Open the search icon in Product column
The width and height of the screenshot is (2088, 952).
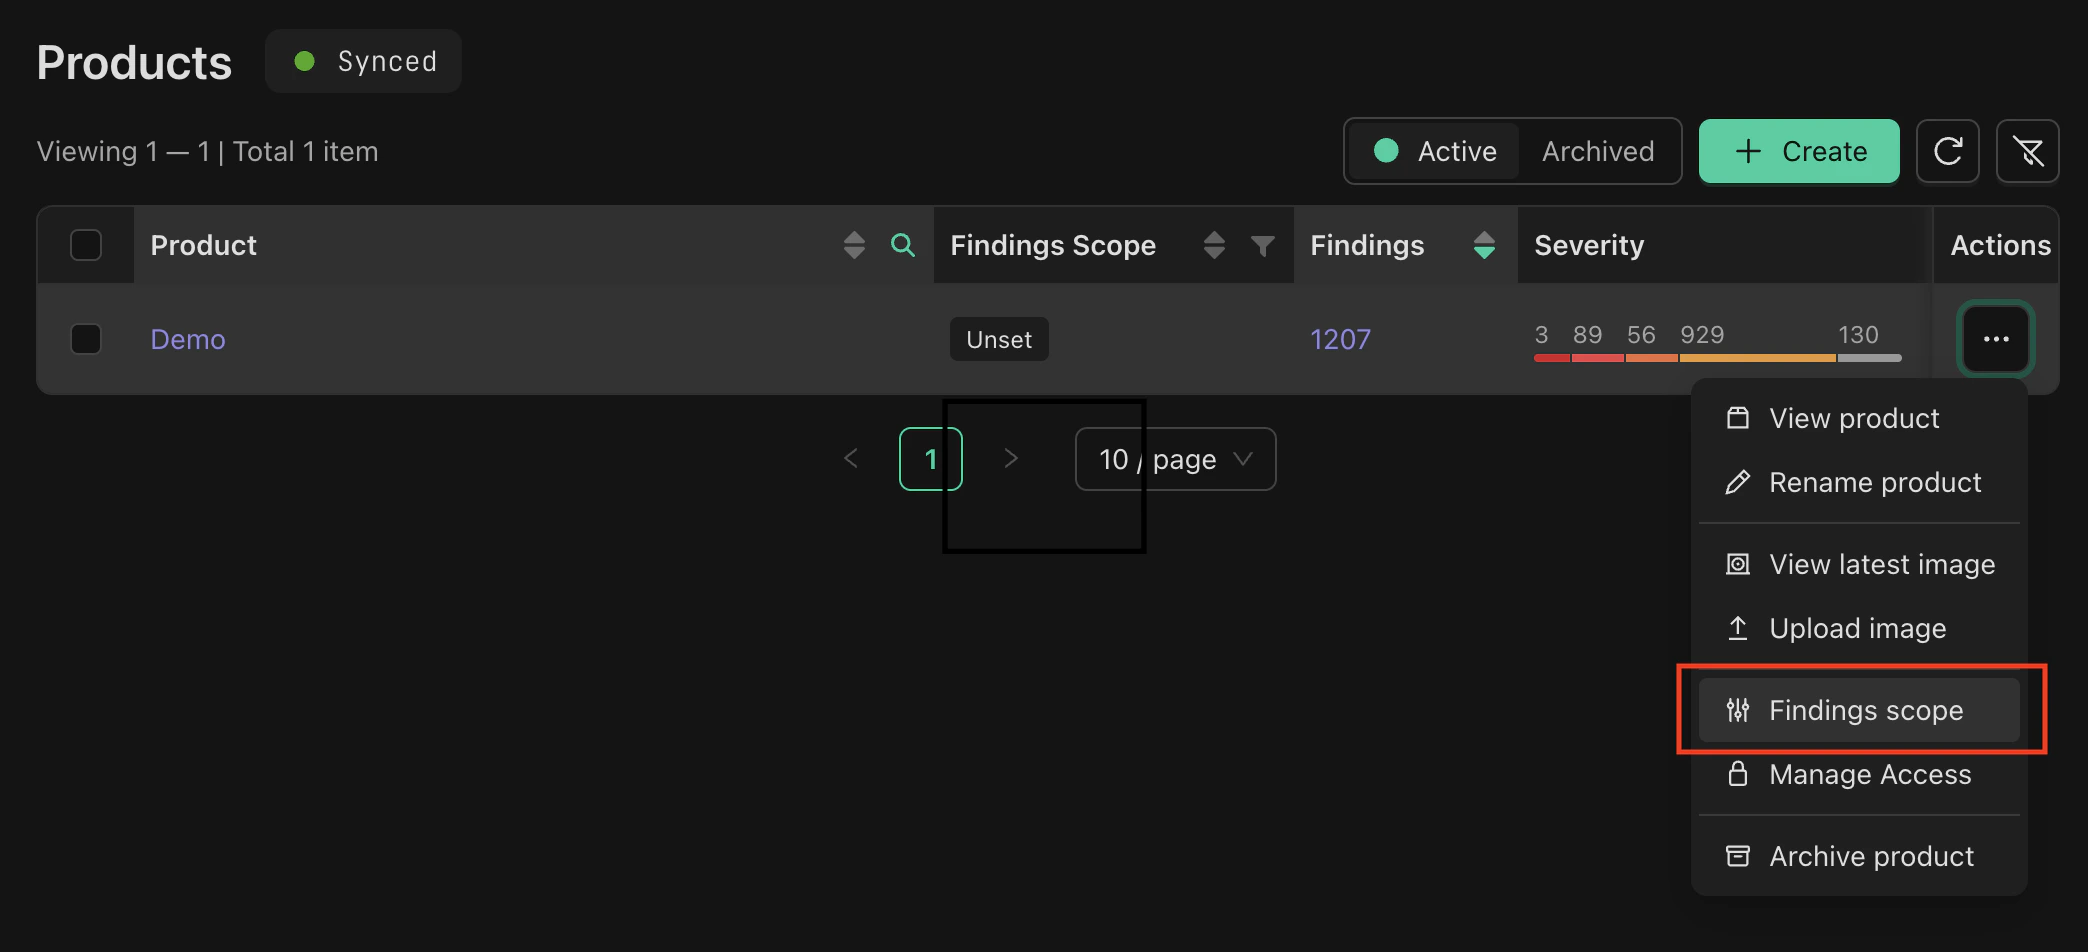tap(903, 245)
